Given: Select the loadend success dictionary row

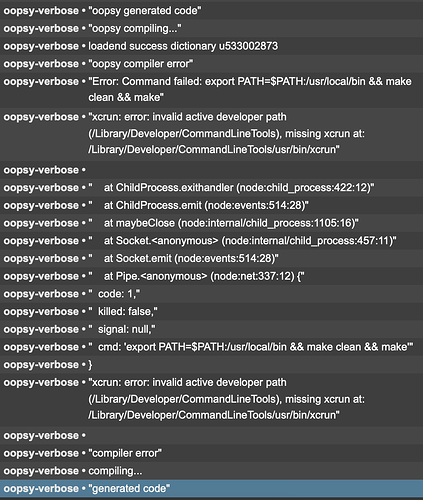Looking at the screenshot, I should pyautogui.click(x=211, y=46).
